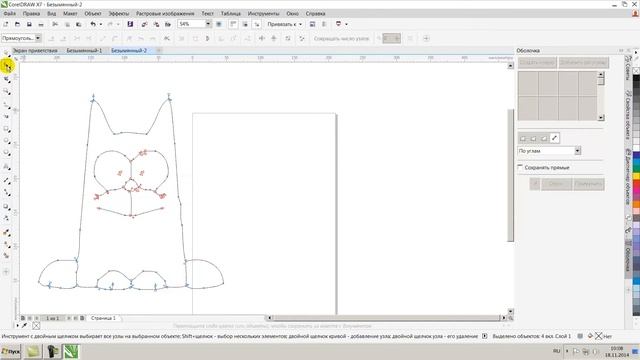Select the Rectangle tool in toolbox
This screenshot has width=640, height=360.
(x=7, y=129)
